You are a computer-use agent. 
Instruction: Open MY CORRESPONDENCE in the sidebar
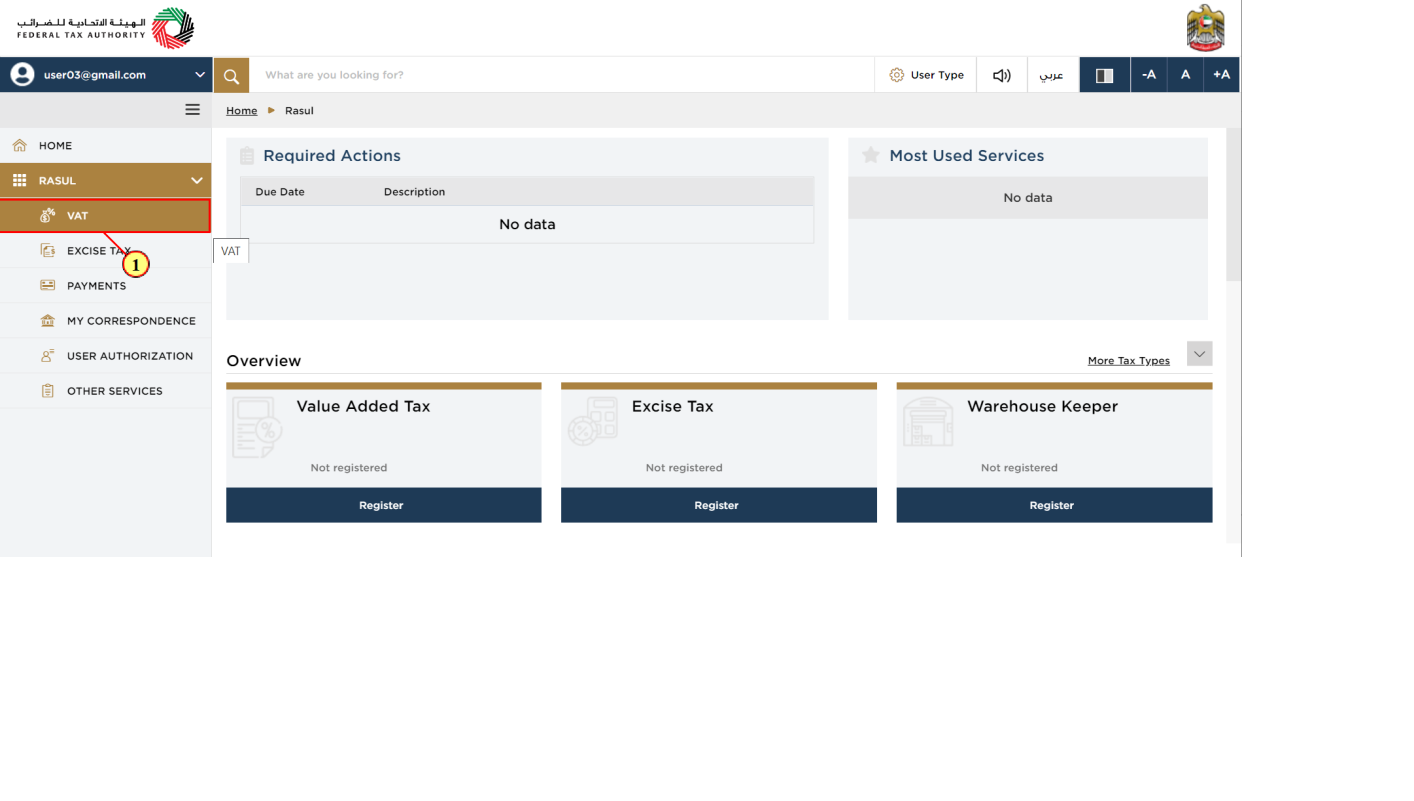click(106, 321)
